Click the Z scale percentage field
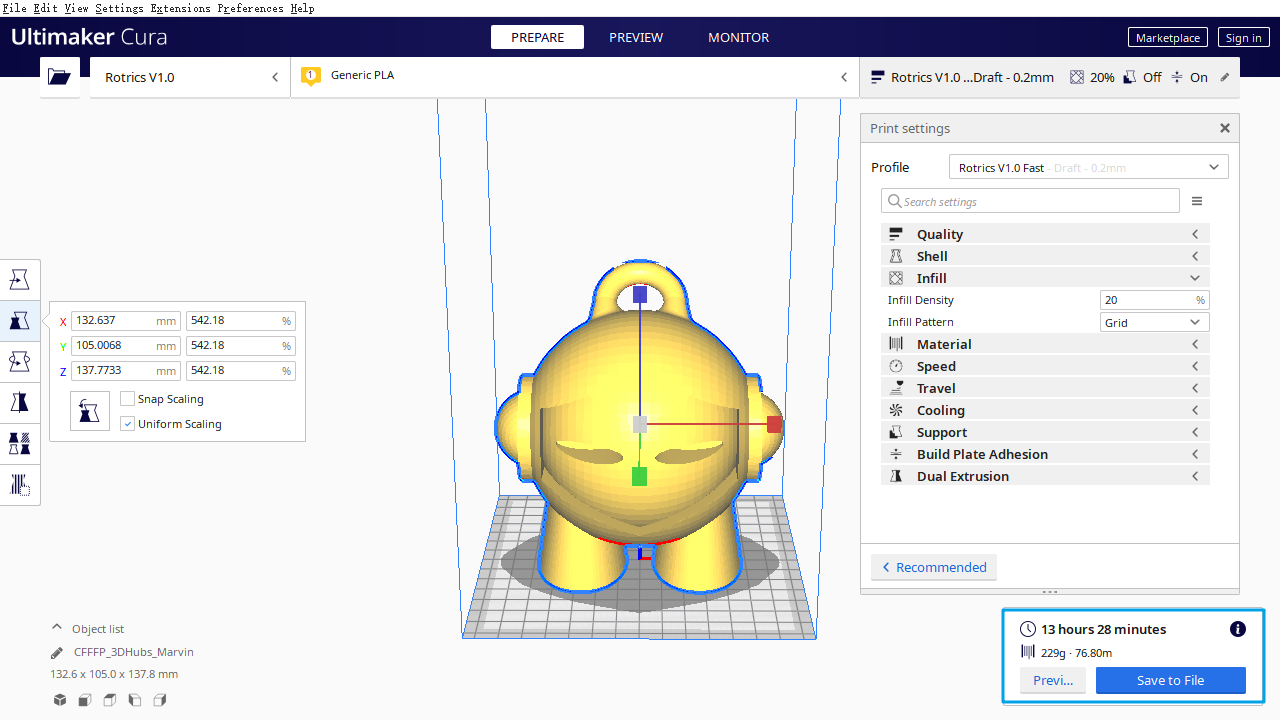 click(x=240, y=371)
